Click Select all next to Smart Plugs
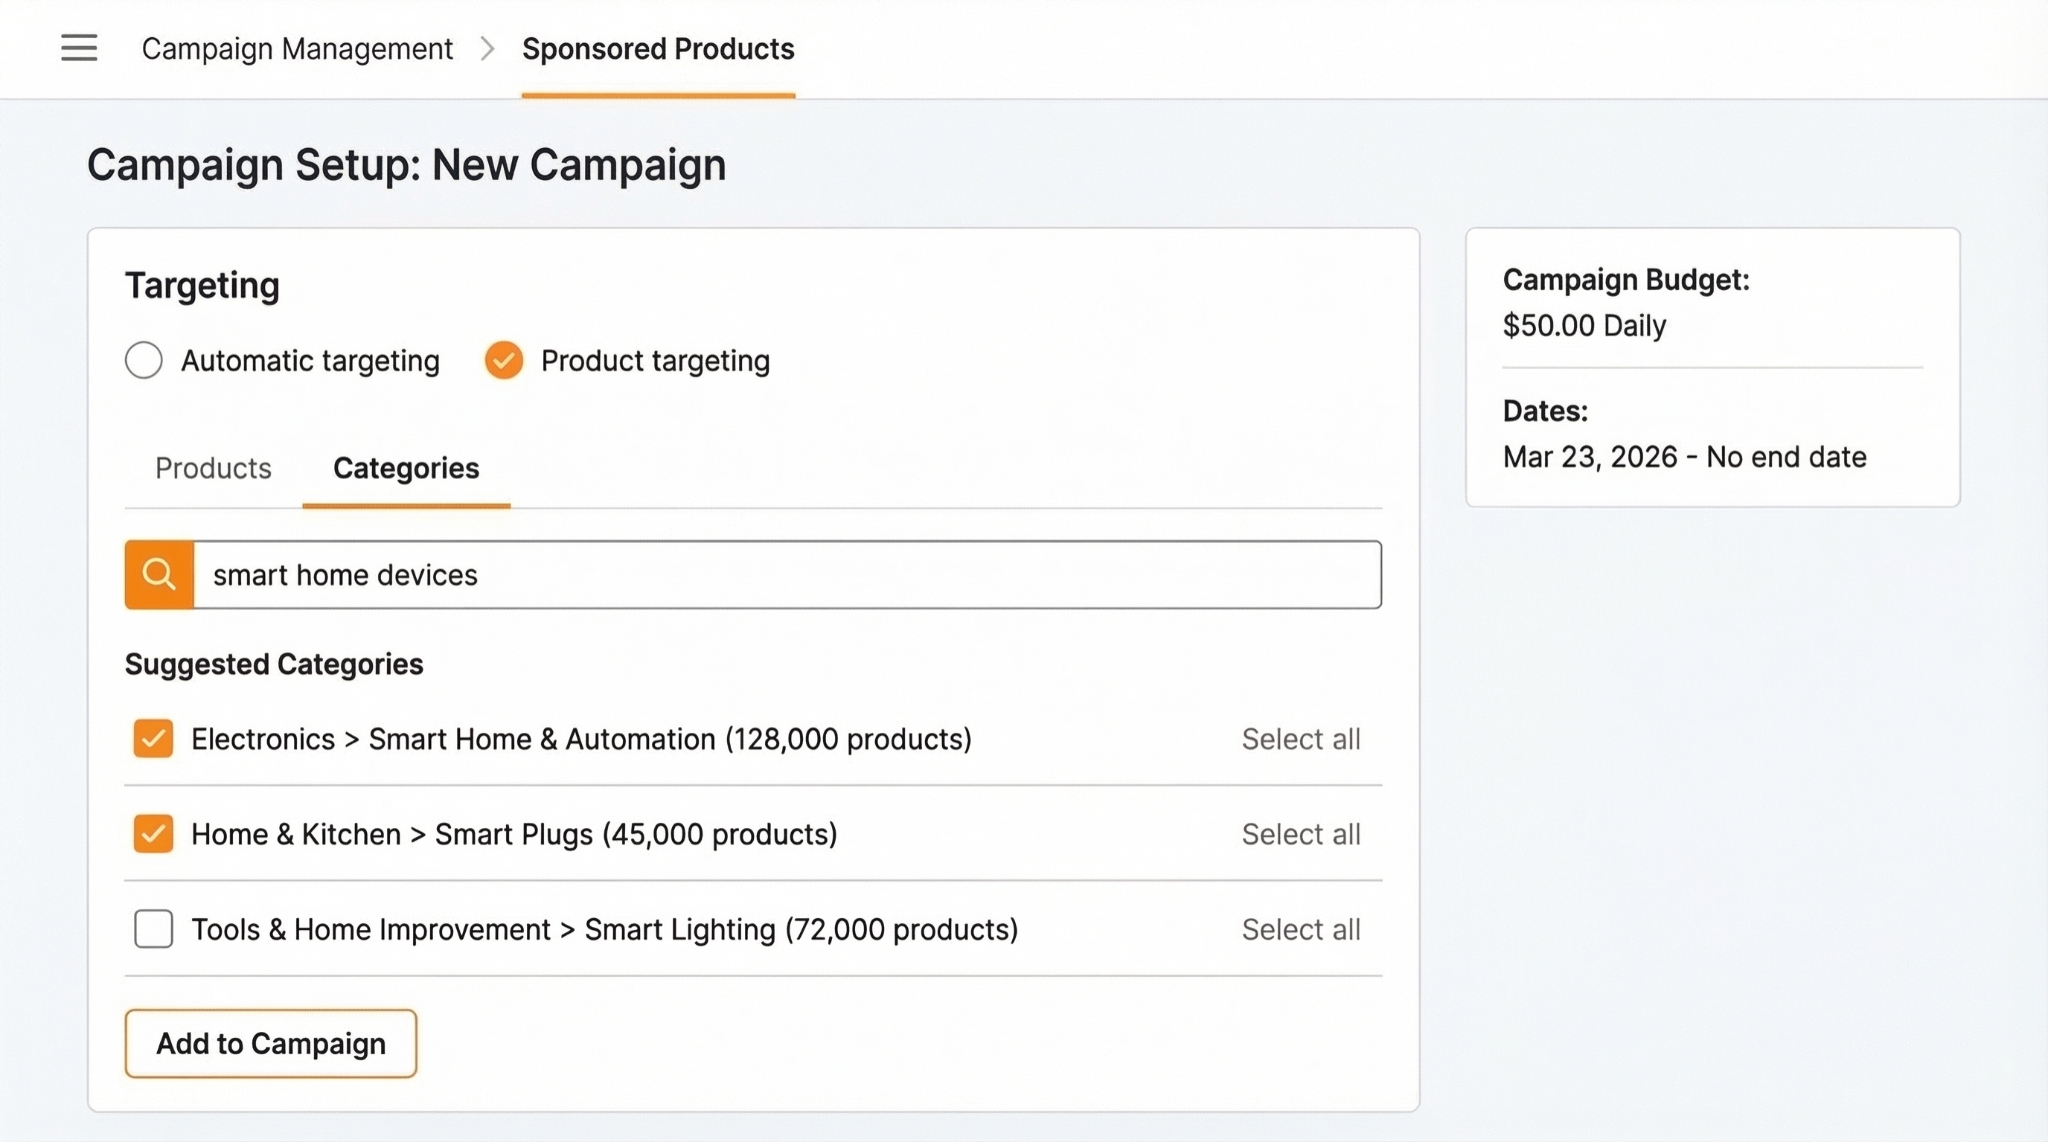Viewport: 2048px width, 1142px height. point(1301,834)
